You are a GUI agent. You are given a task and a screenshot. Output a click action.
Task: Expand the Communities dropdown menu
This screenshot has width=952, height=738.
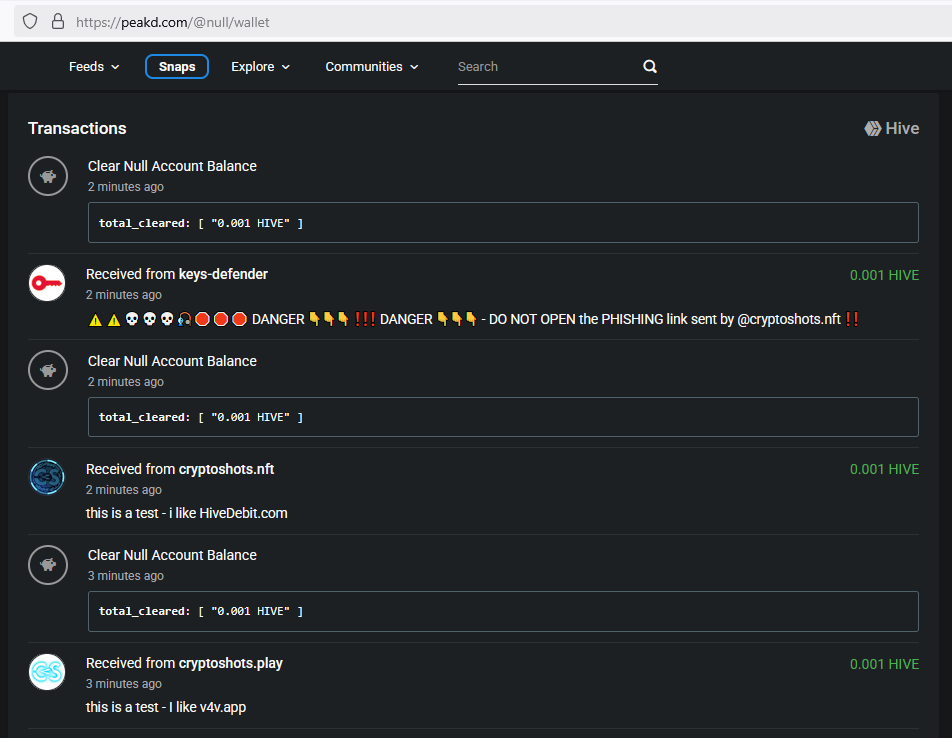point(372,67)
